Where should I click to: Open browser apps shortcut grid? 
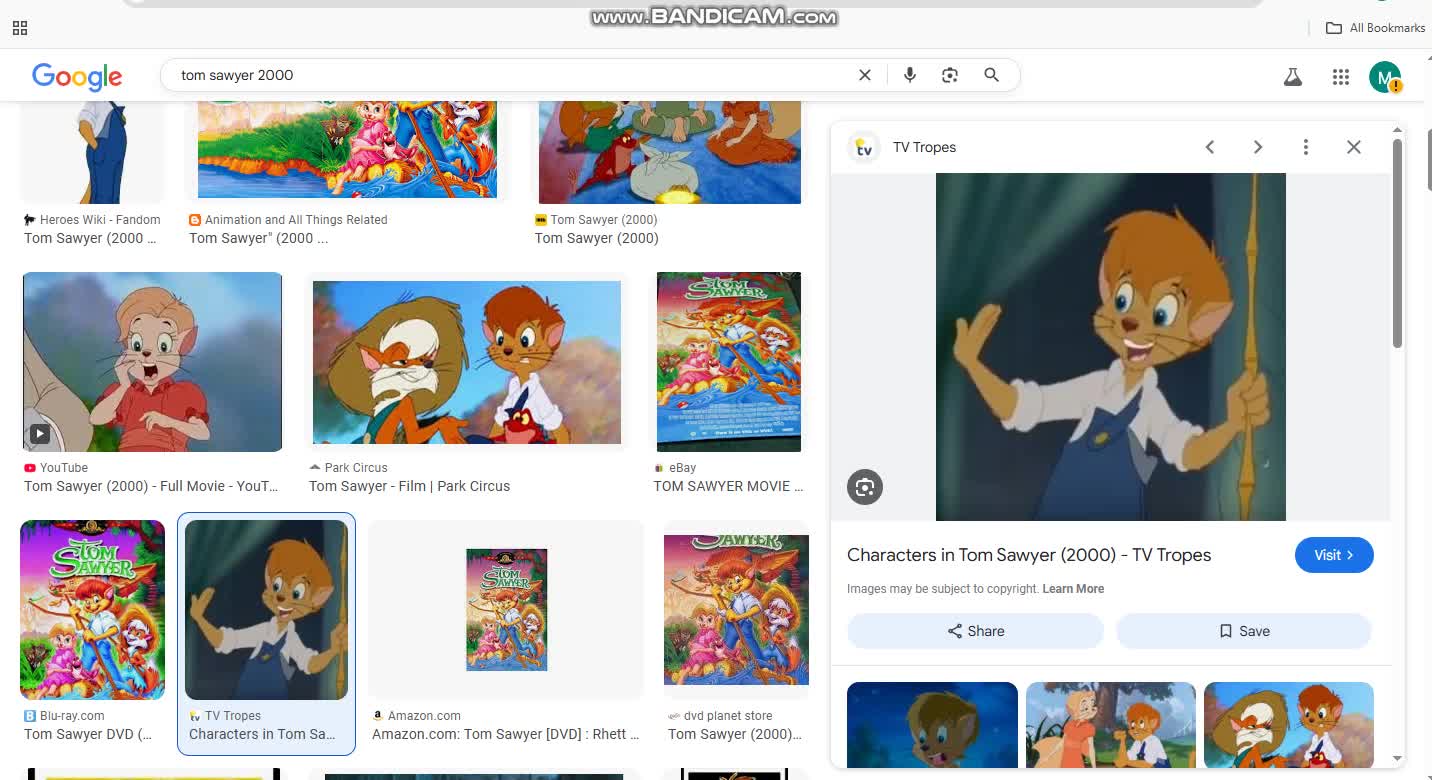pos(20,28)
